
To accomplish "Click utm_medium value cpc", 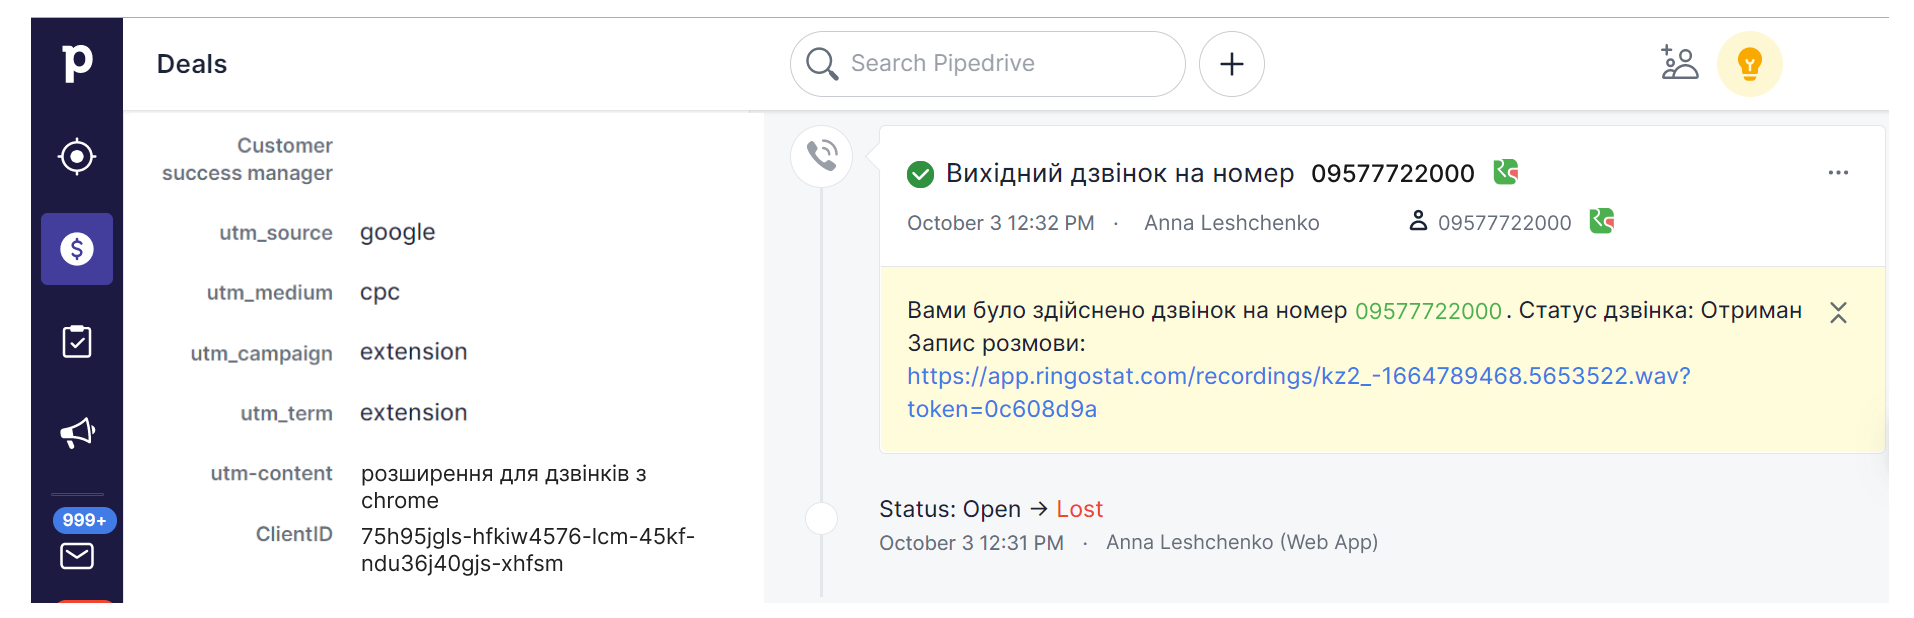I will [380, 293].
